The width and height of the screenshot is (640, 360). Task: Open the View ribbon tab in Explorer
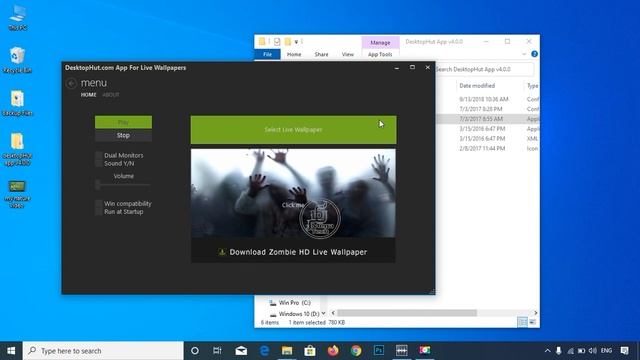348,54
